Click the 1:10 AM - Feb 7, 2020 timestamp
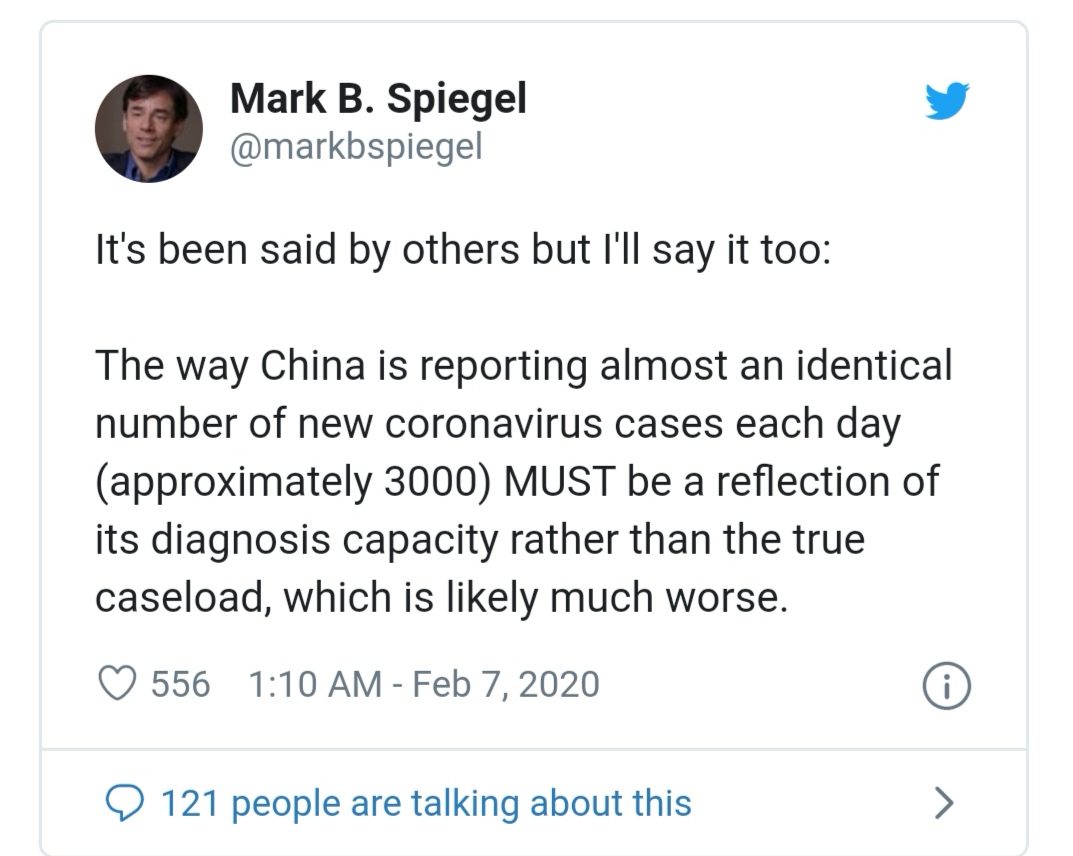This screenshot has width=1073, height=856. click(x=424, y=684)
